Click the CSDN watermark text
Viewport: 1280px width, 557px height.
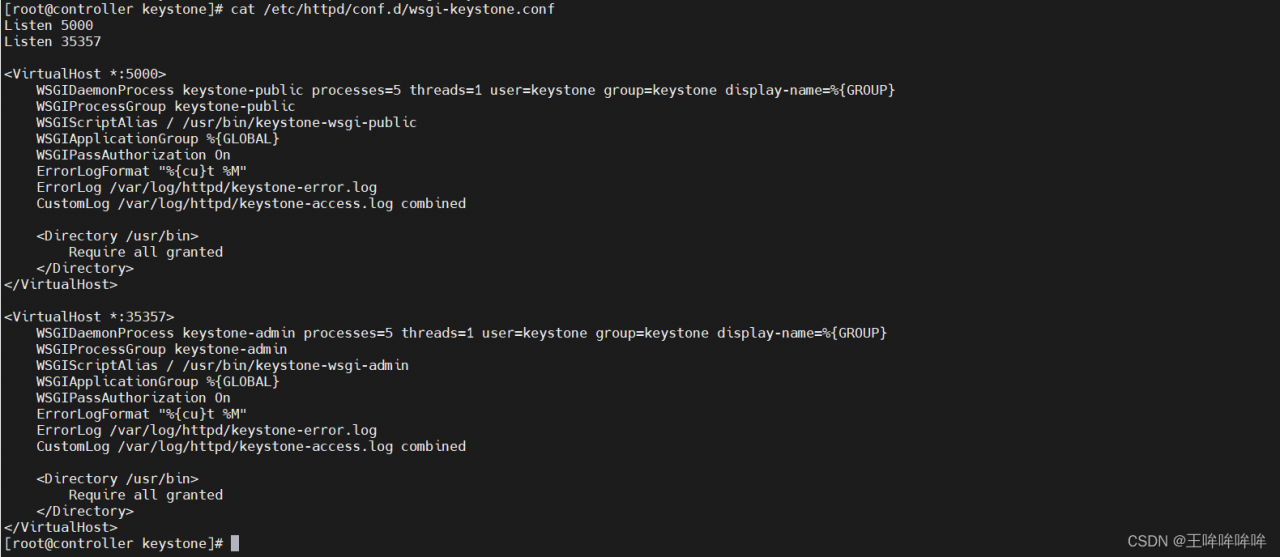coord(1197,541)
